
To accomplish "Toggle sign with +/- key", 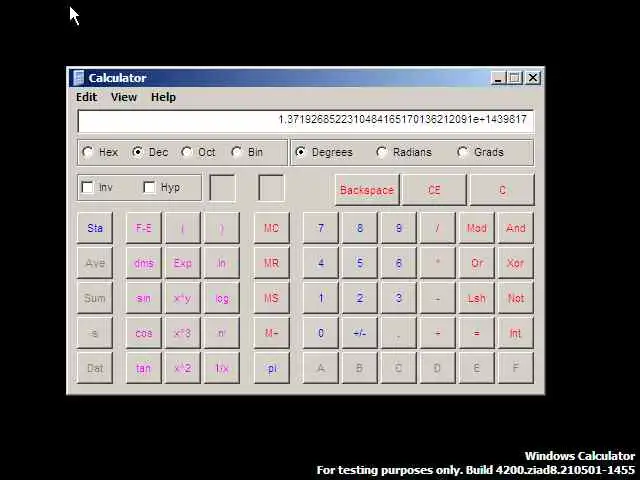I will [x=360, y=333].
